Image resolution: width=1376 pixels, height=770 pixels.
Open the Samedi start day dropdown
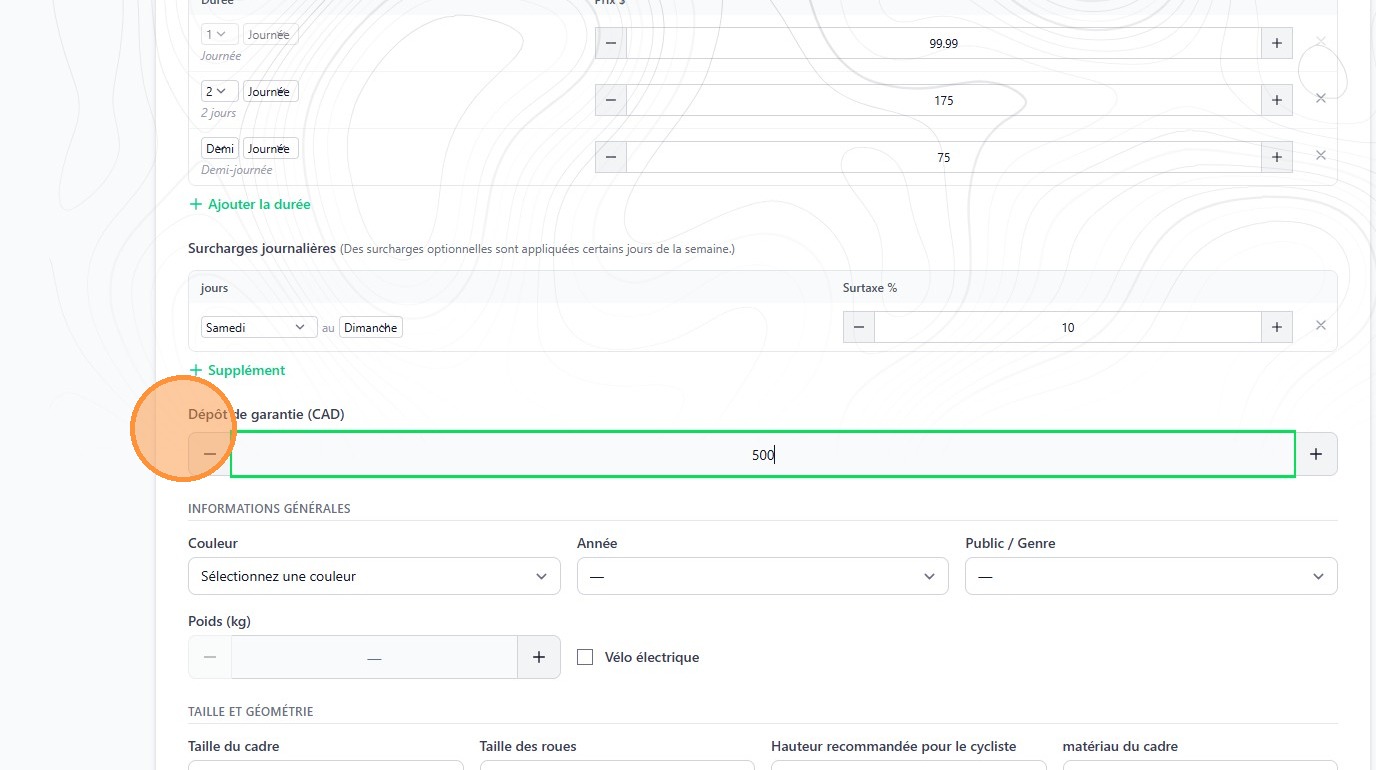point(258,328)
